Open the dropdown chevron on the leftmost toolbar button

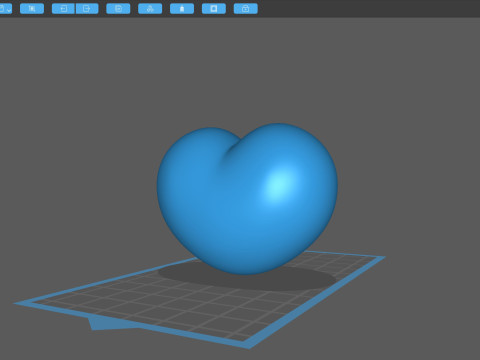tap(9, 10)
